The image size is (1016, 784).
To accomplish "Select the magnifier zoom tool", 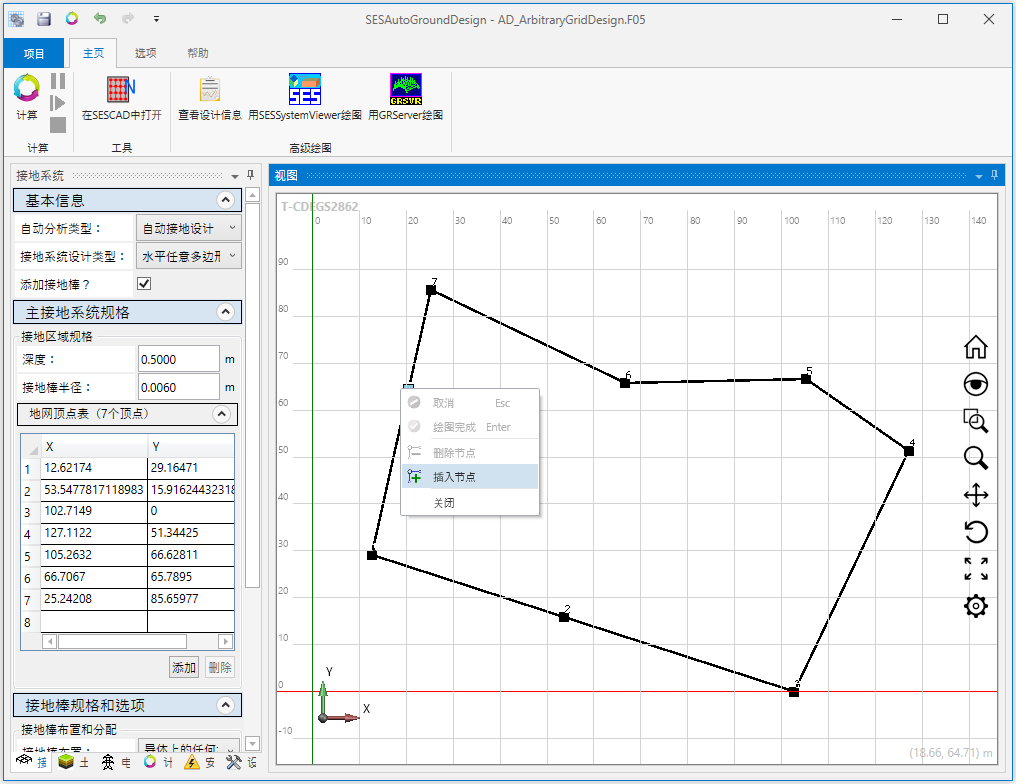I will pos(976,458).
